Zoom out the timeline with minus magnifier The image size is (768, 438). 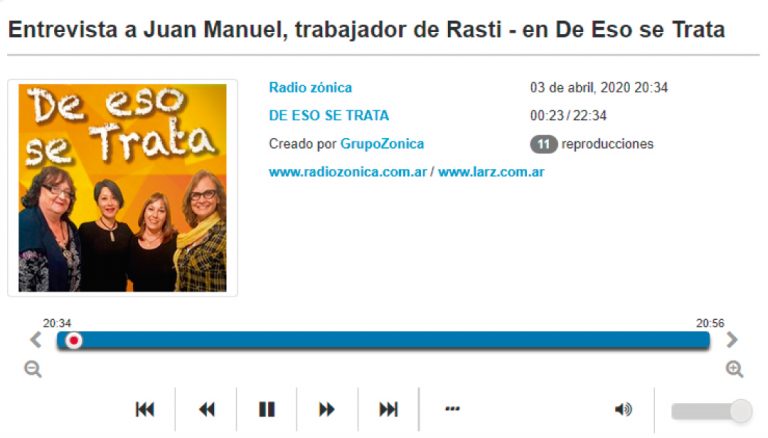pos(33,369)
